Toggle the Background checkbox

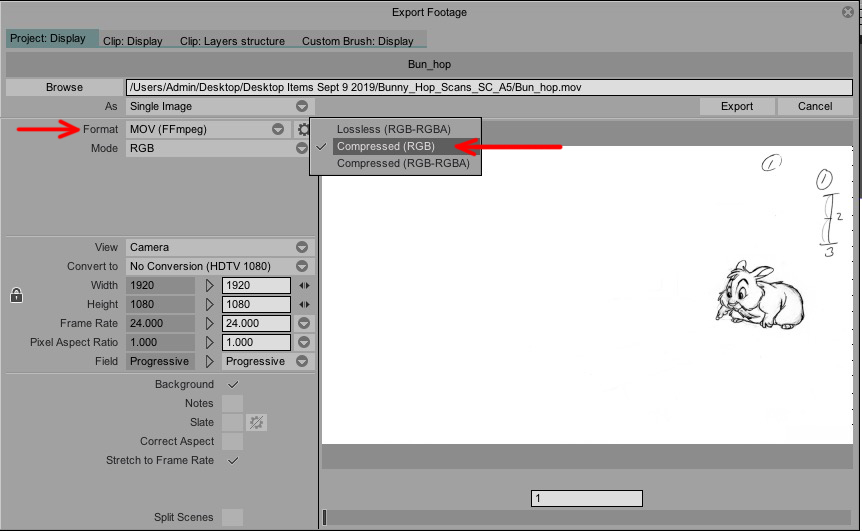pyautogui.click(x=233, y=384)
